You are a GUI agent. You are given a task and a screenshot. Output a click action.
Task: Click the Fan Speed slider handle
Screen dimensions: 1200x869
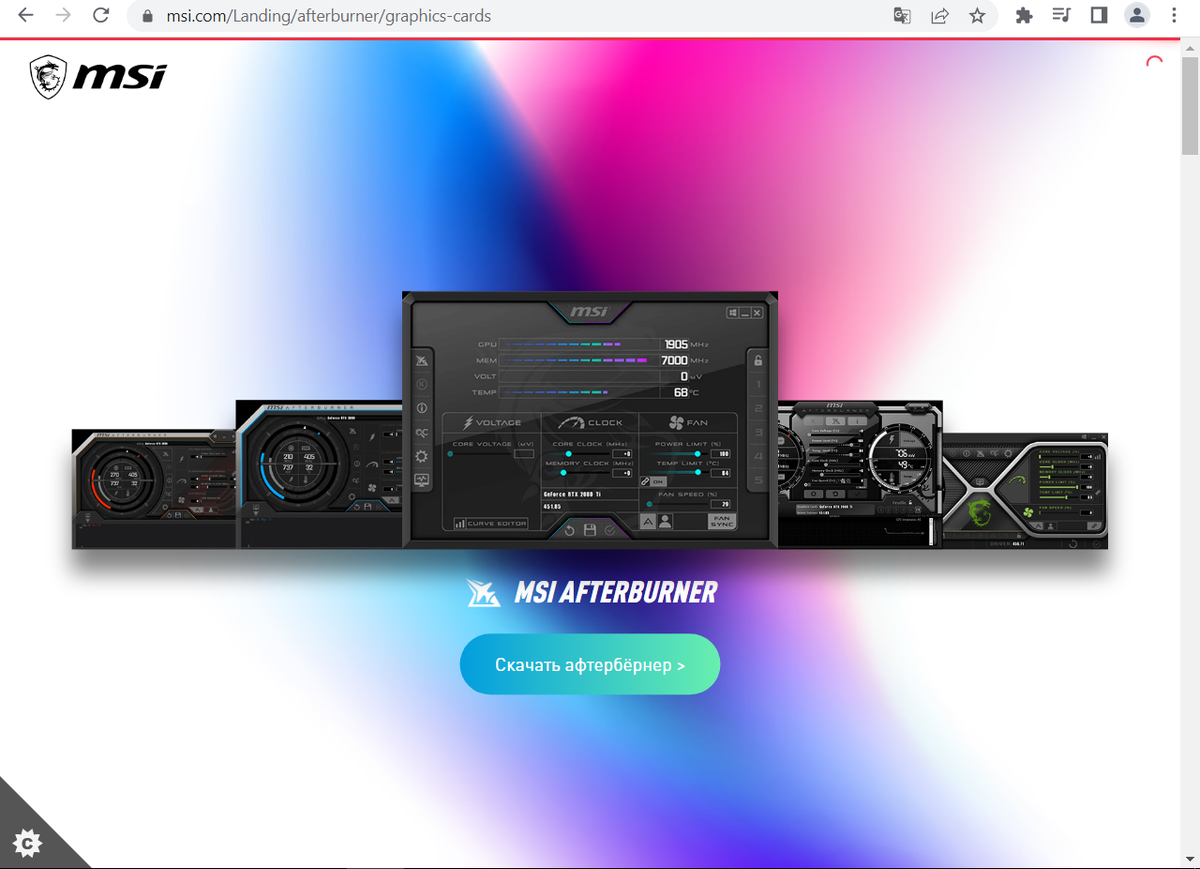pyautogui.click(x=649, y=504)
